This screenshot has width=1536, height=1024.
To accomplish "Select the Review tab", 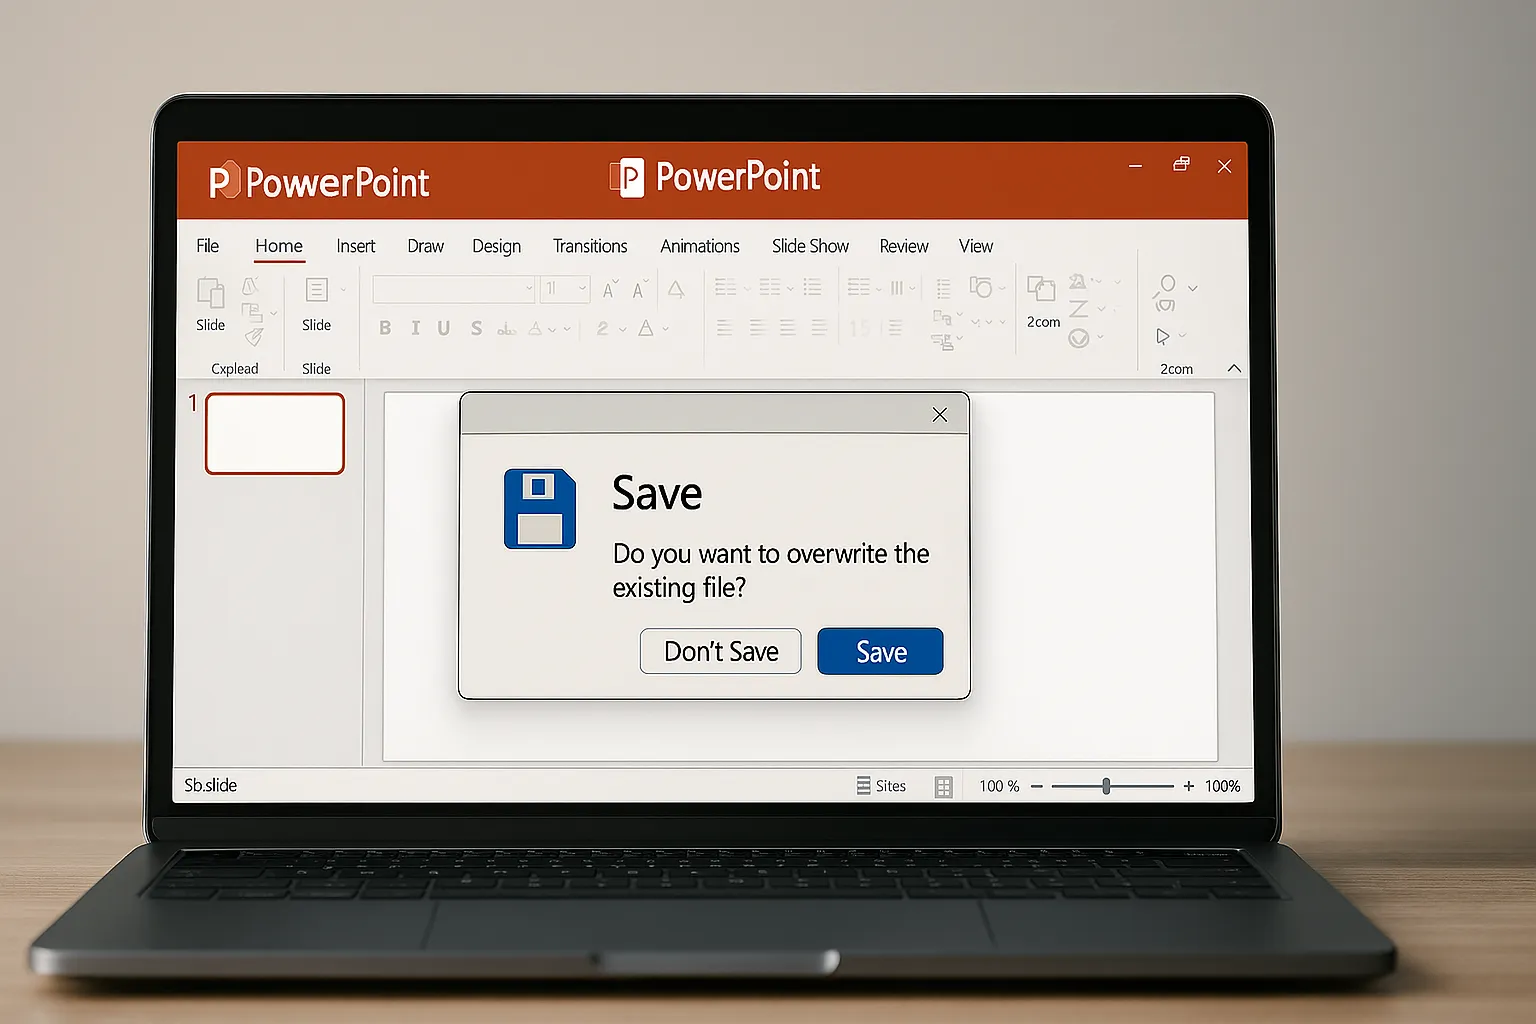I will (904, 246).
